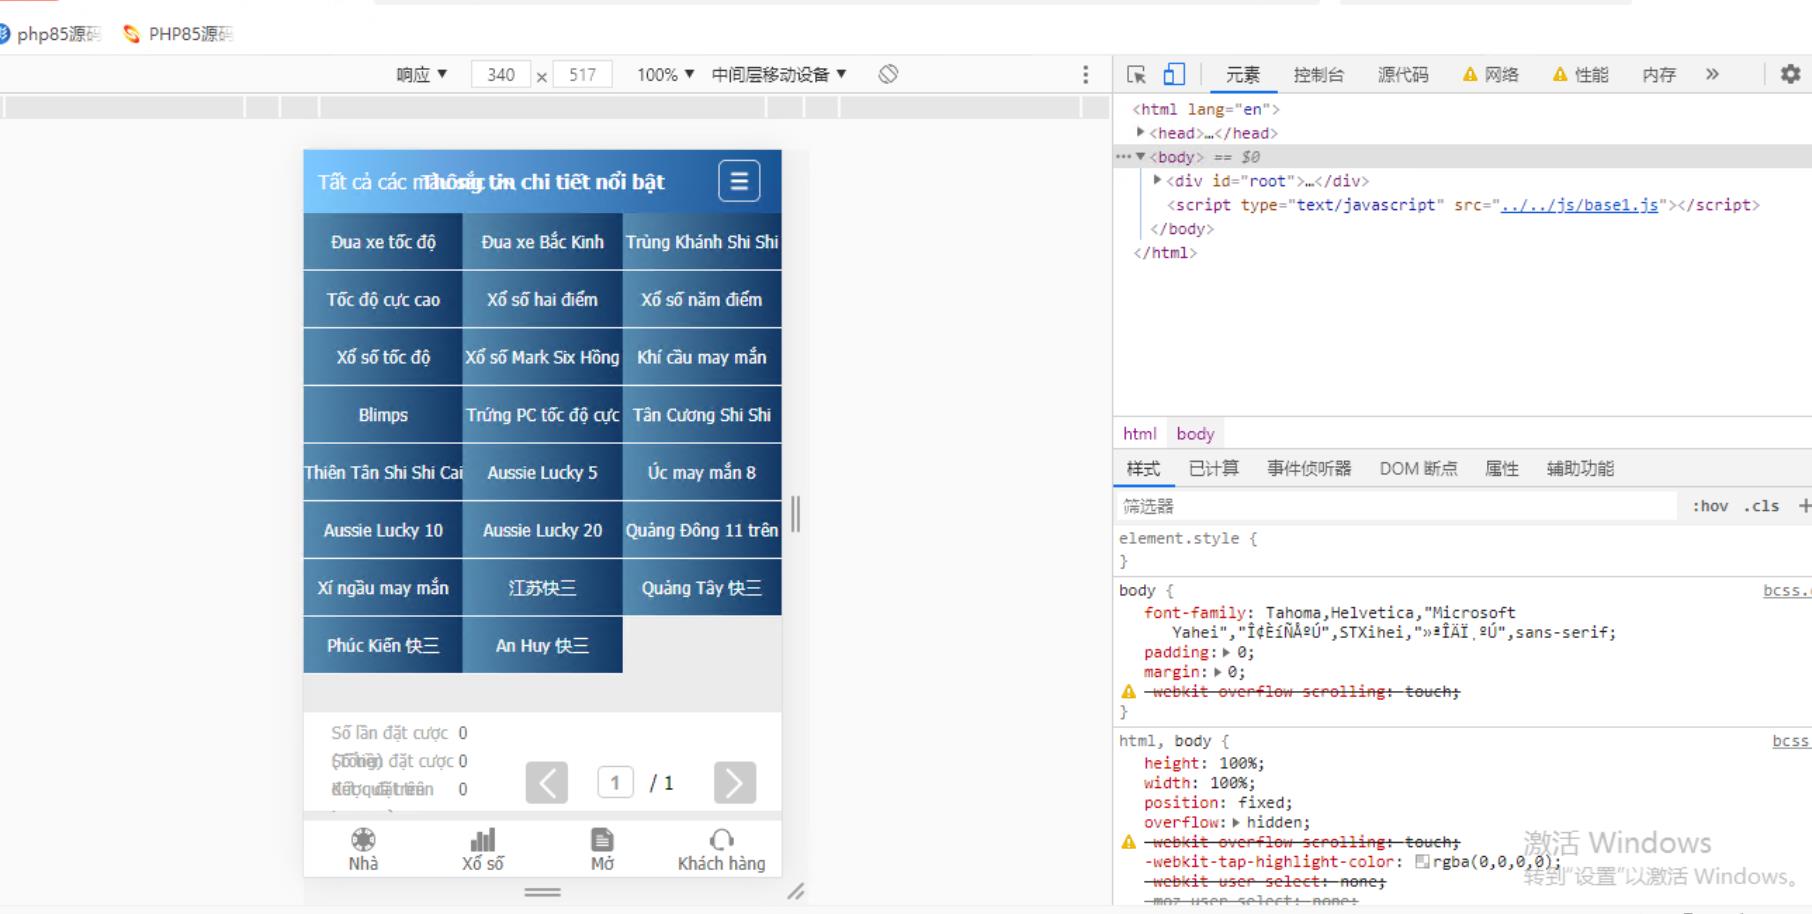This screenshot has width=1812, height=914.
Task: Open the hamburger menu in page header
Action: [x=739, y=181]
